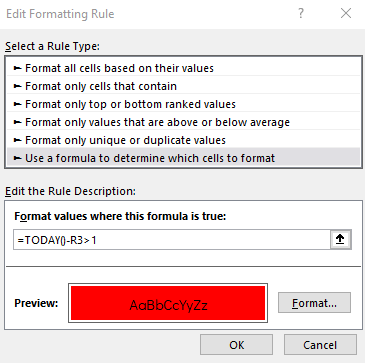Cancel the formatting rule changes
This screenshot has height=363, width=365.
[x=320, y=345]
